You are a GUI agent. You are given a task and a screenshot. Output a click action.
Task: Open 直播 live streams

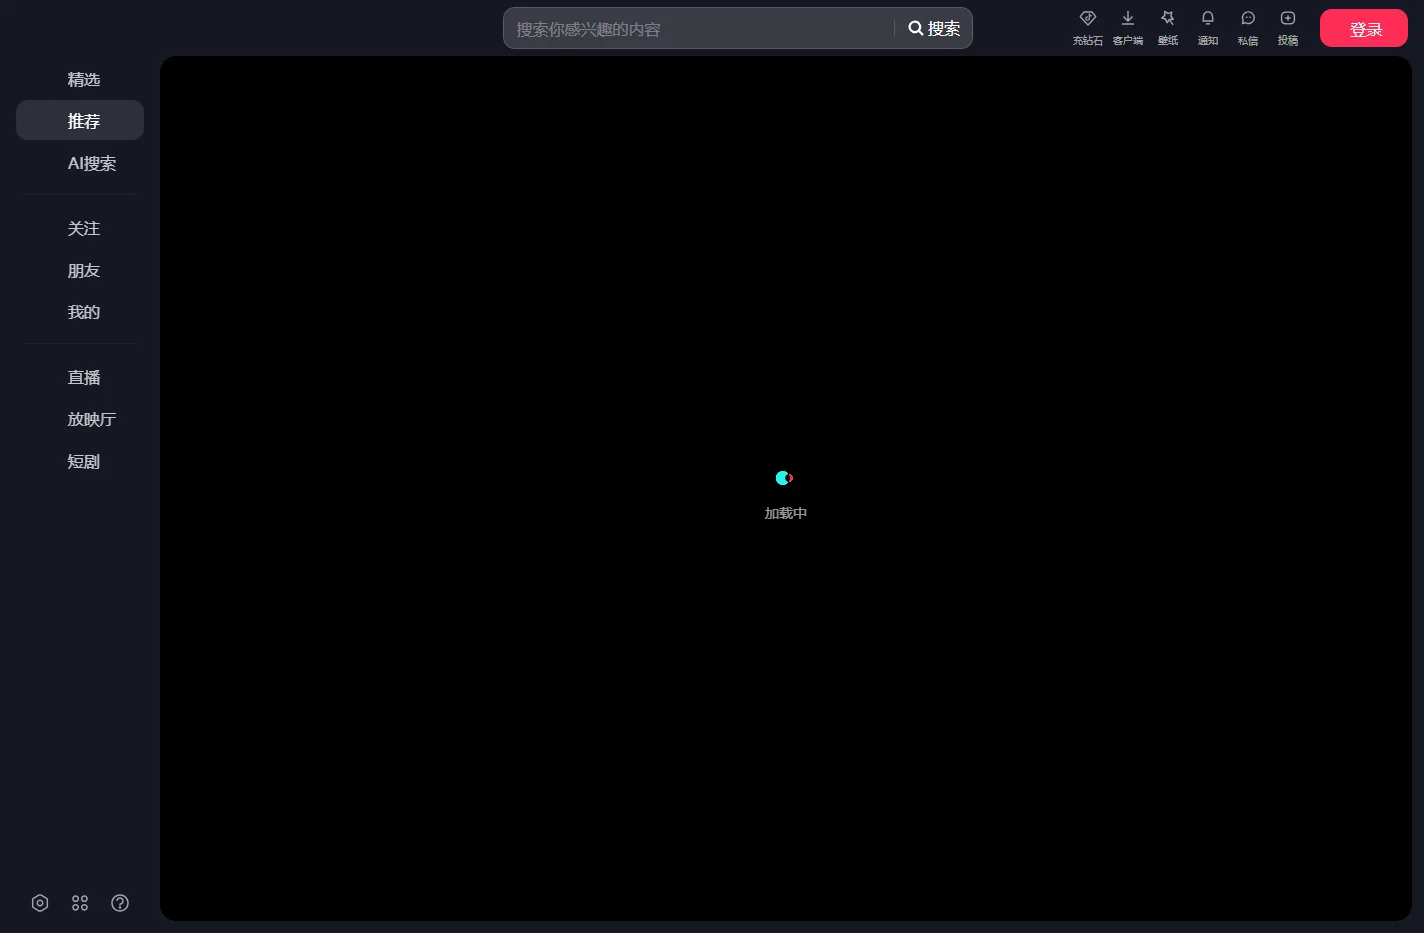(x=80, y=377)
